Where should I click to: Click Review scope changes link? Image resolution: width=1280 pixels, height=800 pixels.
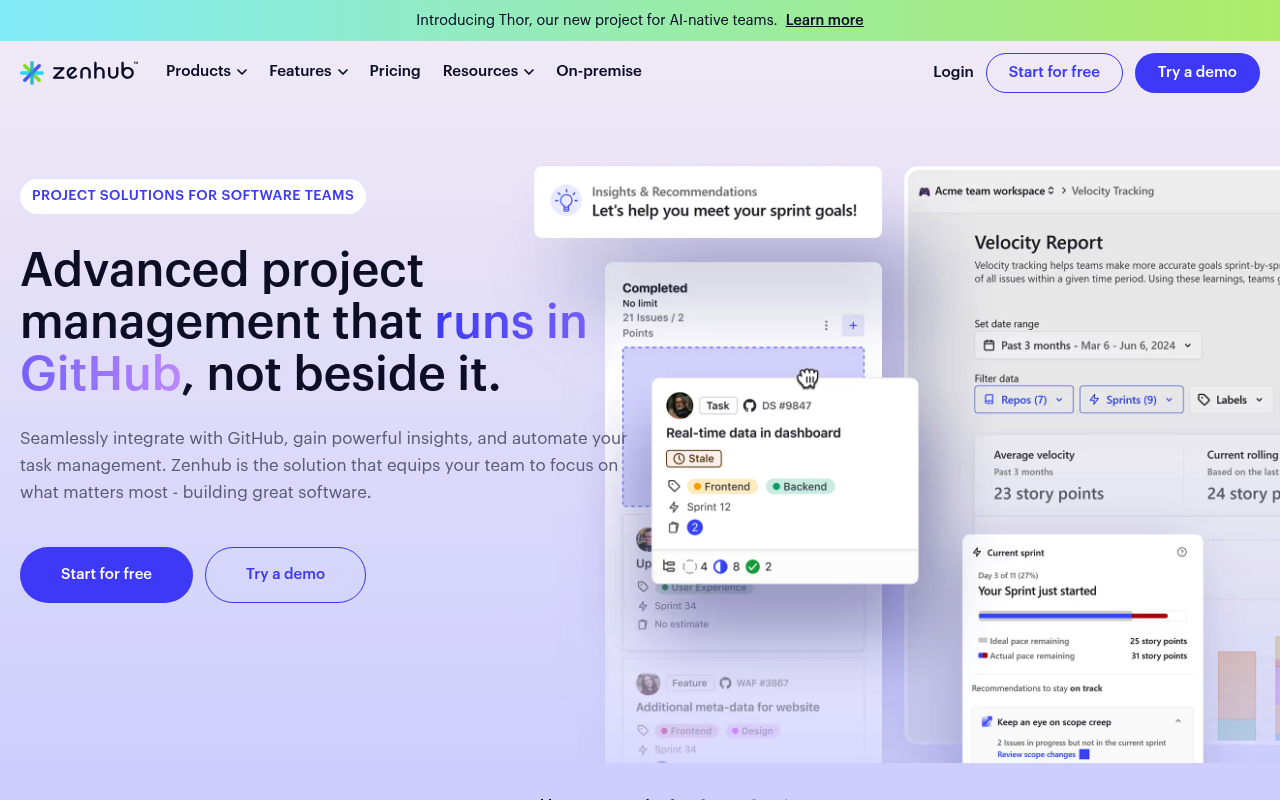(x=1036, y=754)
